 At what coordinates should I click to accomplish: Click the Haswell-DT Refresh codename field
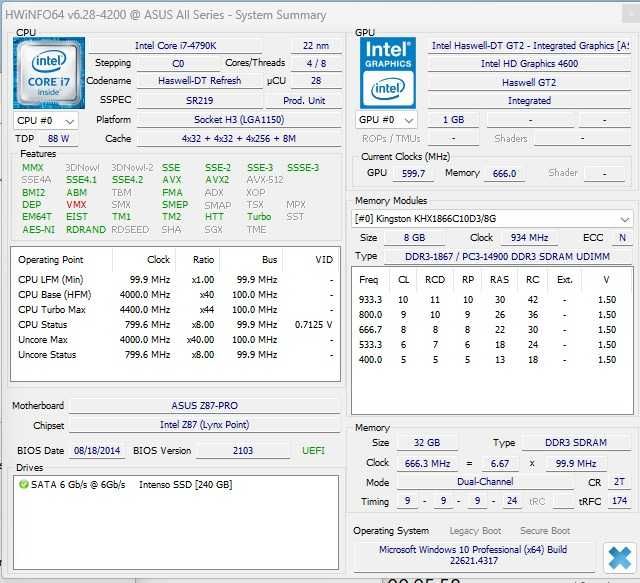[200, 81]
